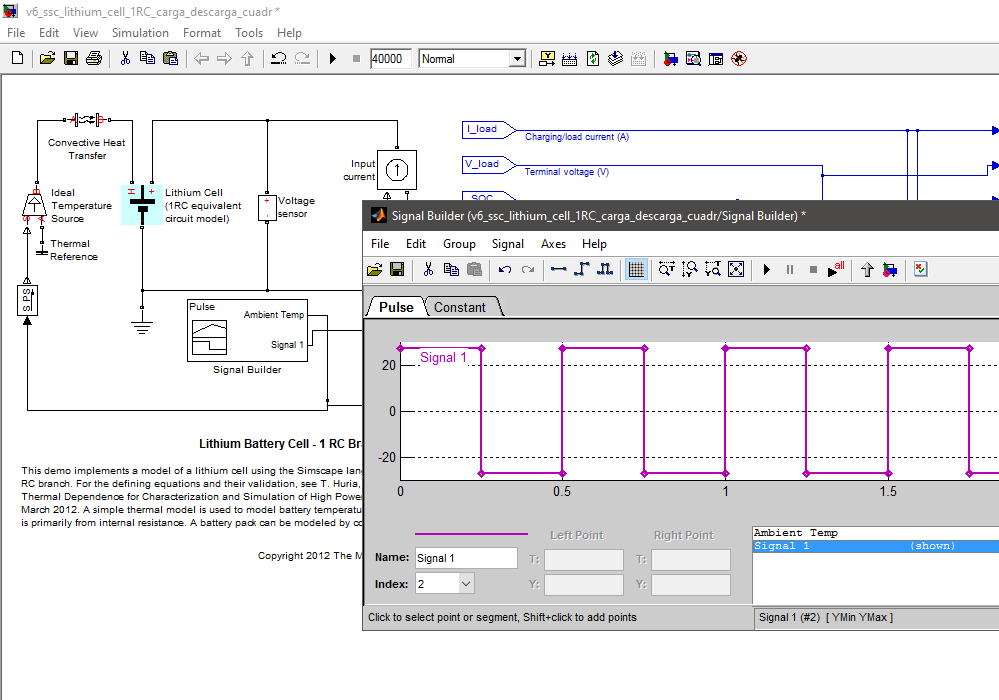
Task: Click the Refresh Model blocks icon
Action: pyautogui.click(x=593, y=59)
